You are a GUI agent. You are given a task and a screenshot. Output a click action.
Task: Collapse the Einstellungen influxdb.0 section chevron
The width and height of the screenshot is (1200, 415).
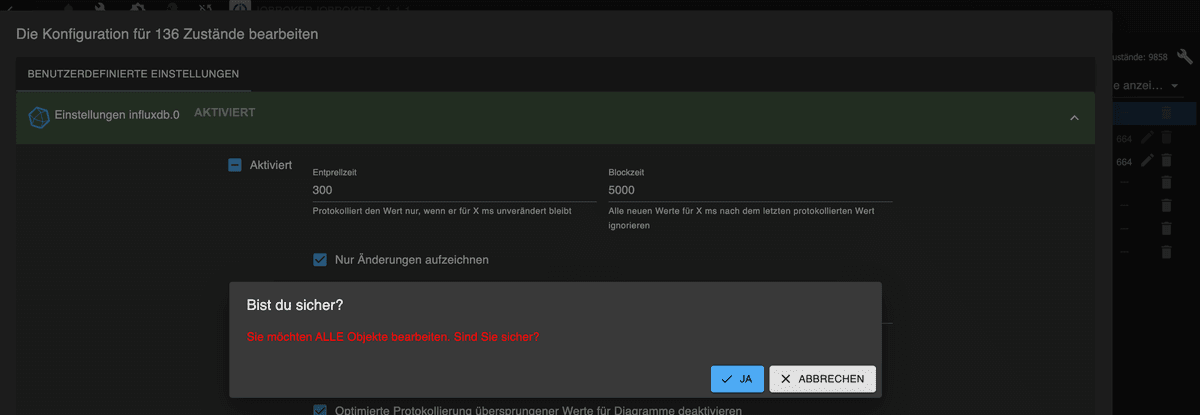pos(1074,118)
